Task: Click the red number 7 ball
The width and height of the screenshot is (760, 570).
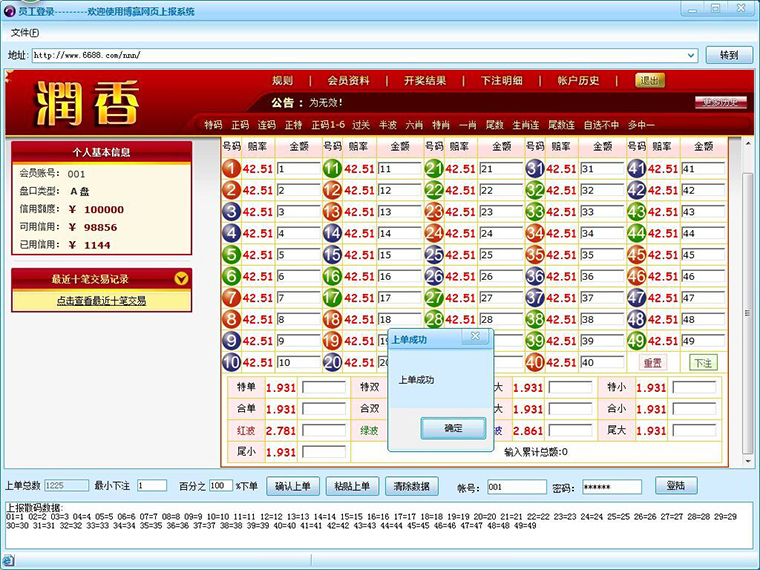Action: click(231, 298)
